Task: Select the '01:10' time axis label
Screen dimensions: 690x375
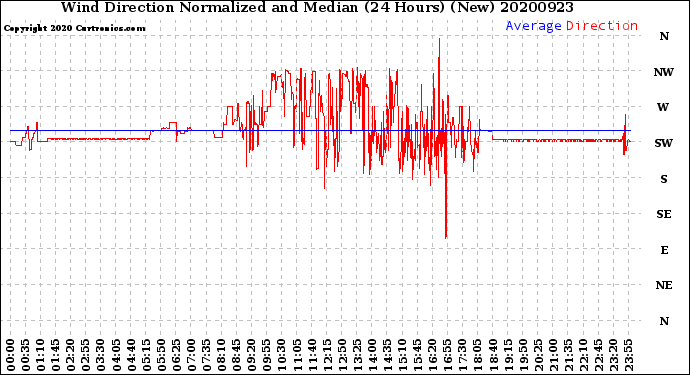Action: 40,355
